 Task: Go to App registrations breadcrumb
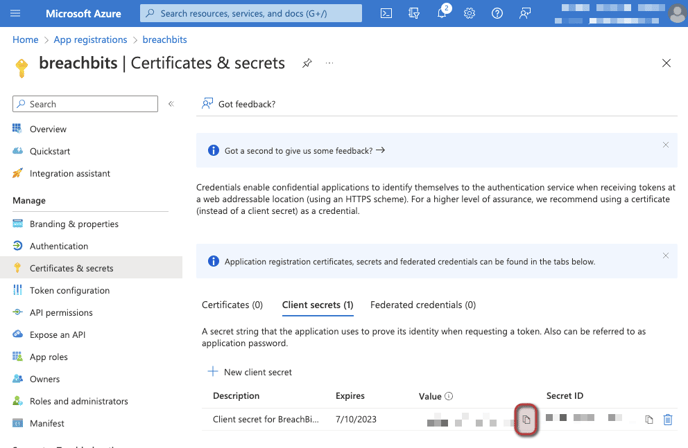click(x=90, y=39)
